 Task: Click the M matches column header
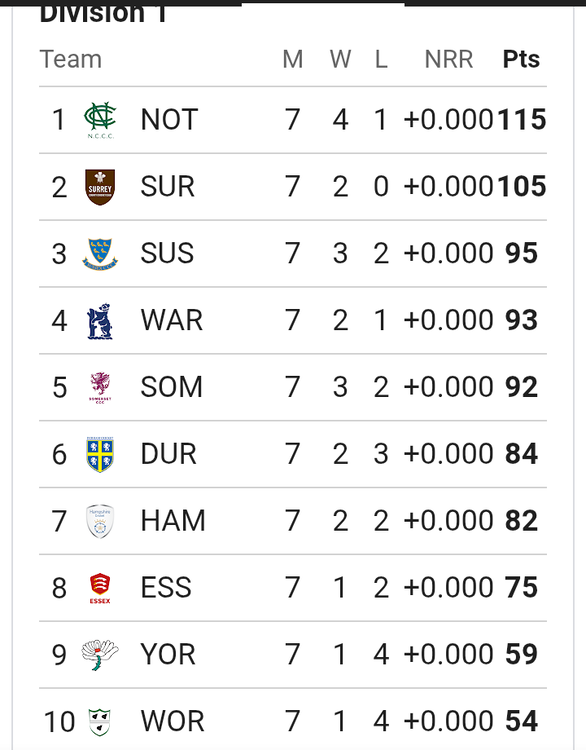tap(293, 59)
